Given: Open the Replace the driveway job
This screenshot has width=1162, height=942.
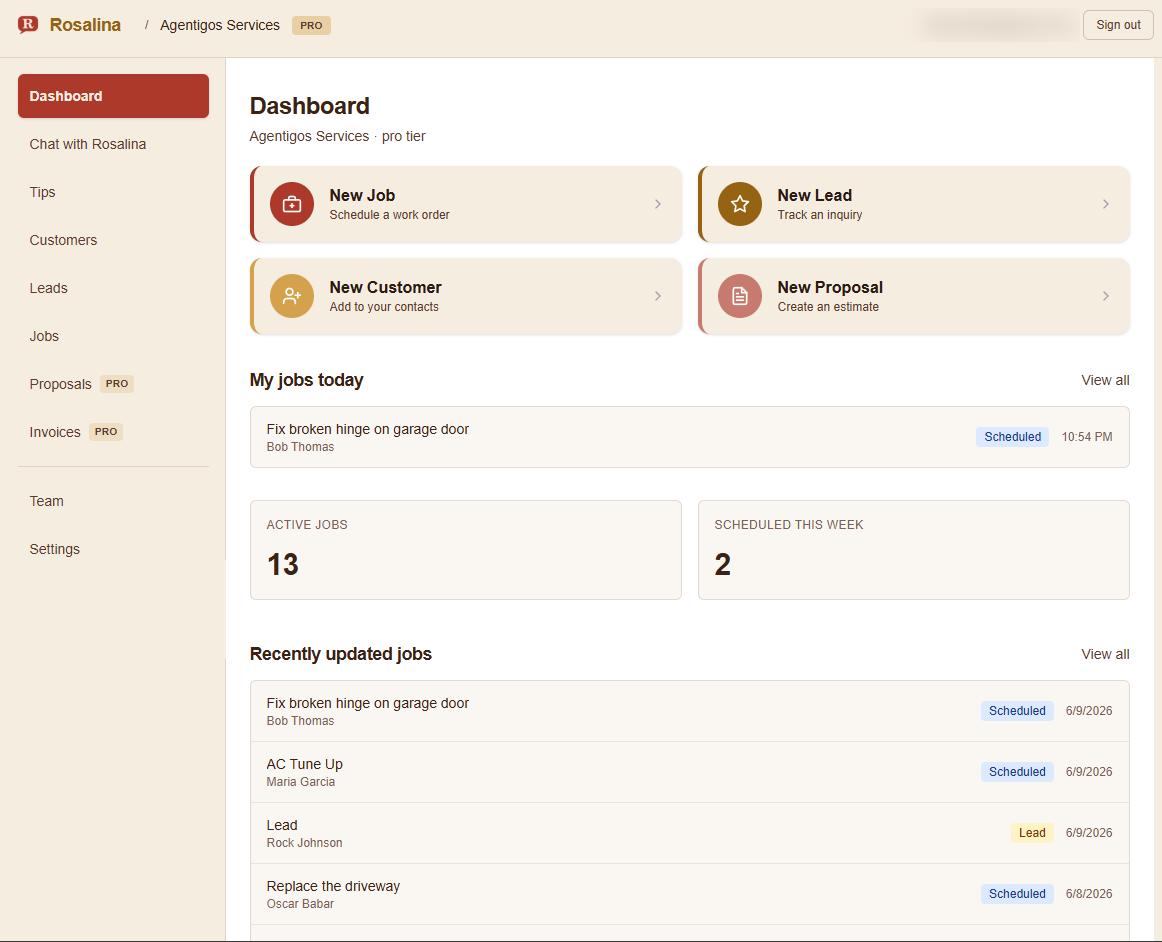Looking at the screenshot, I should click(x=689, y=894).
